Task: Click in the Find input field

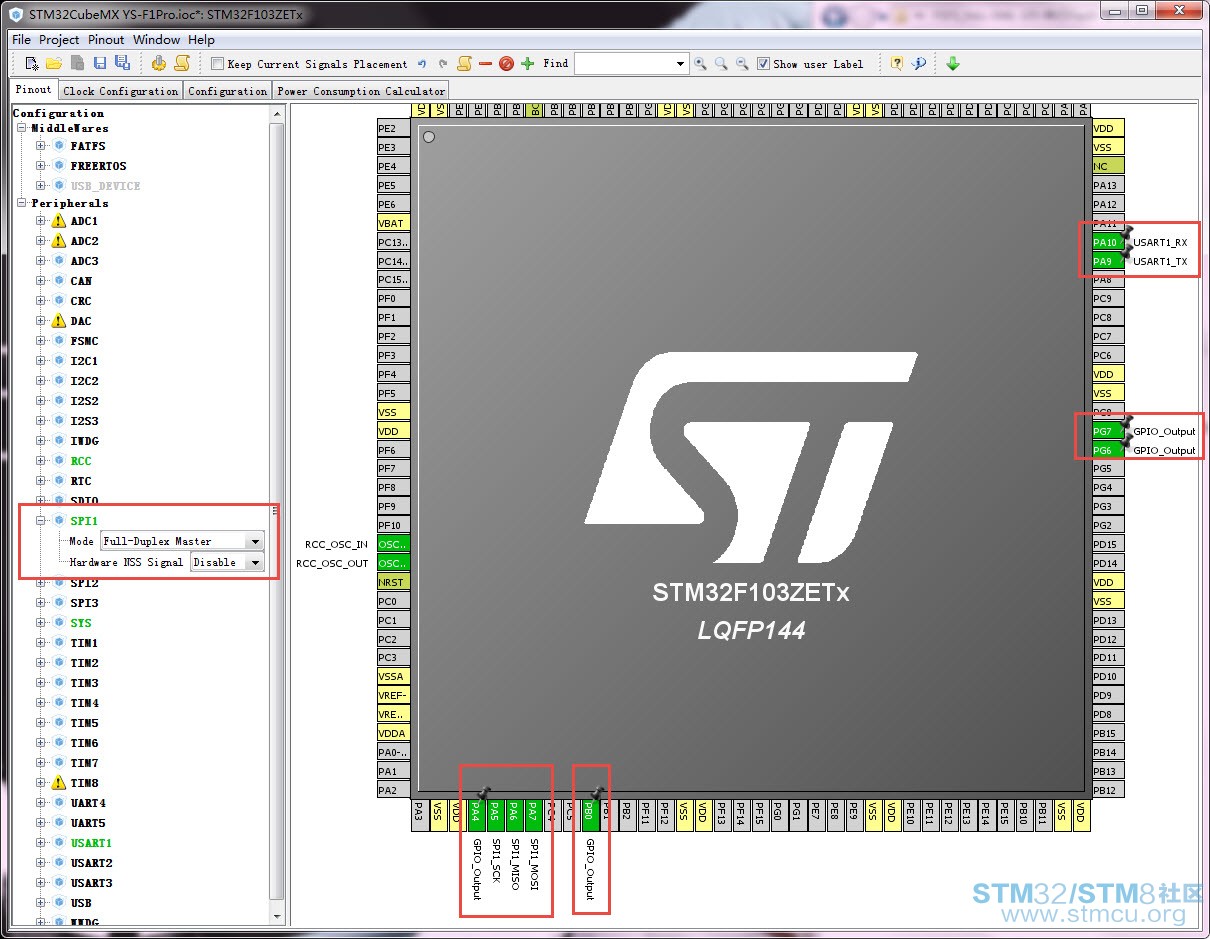Action: [x=624, y=64]
